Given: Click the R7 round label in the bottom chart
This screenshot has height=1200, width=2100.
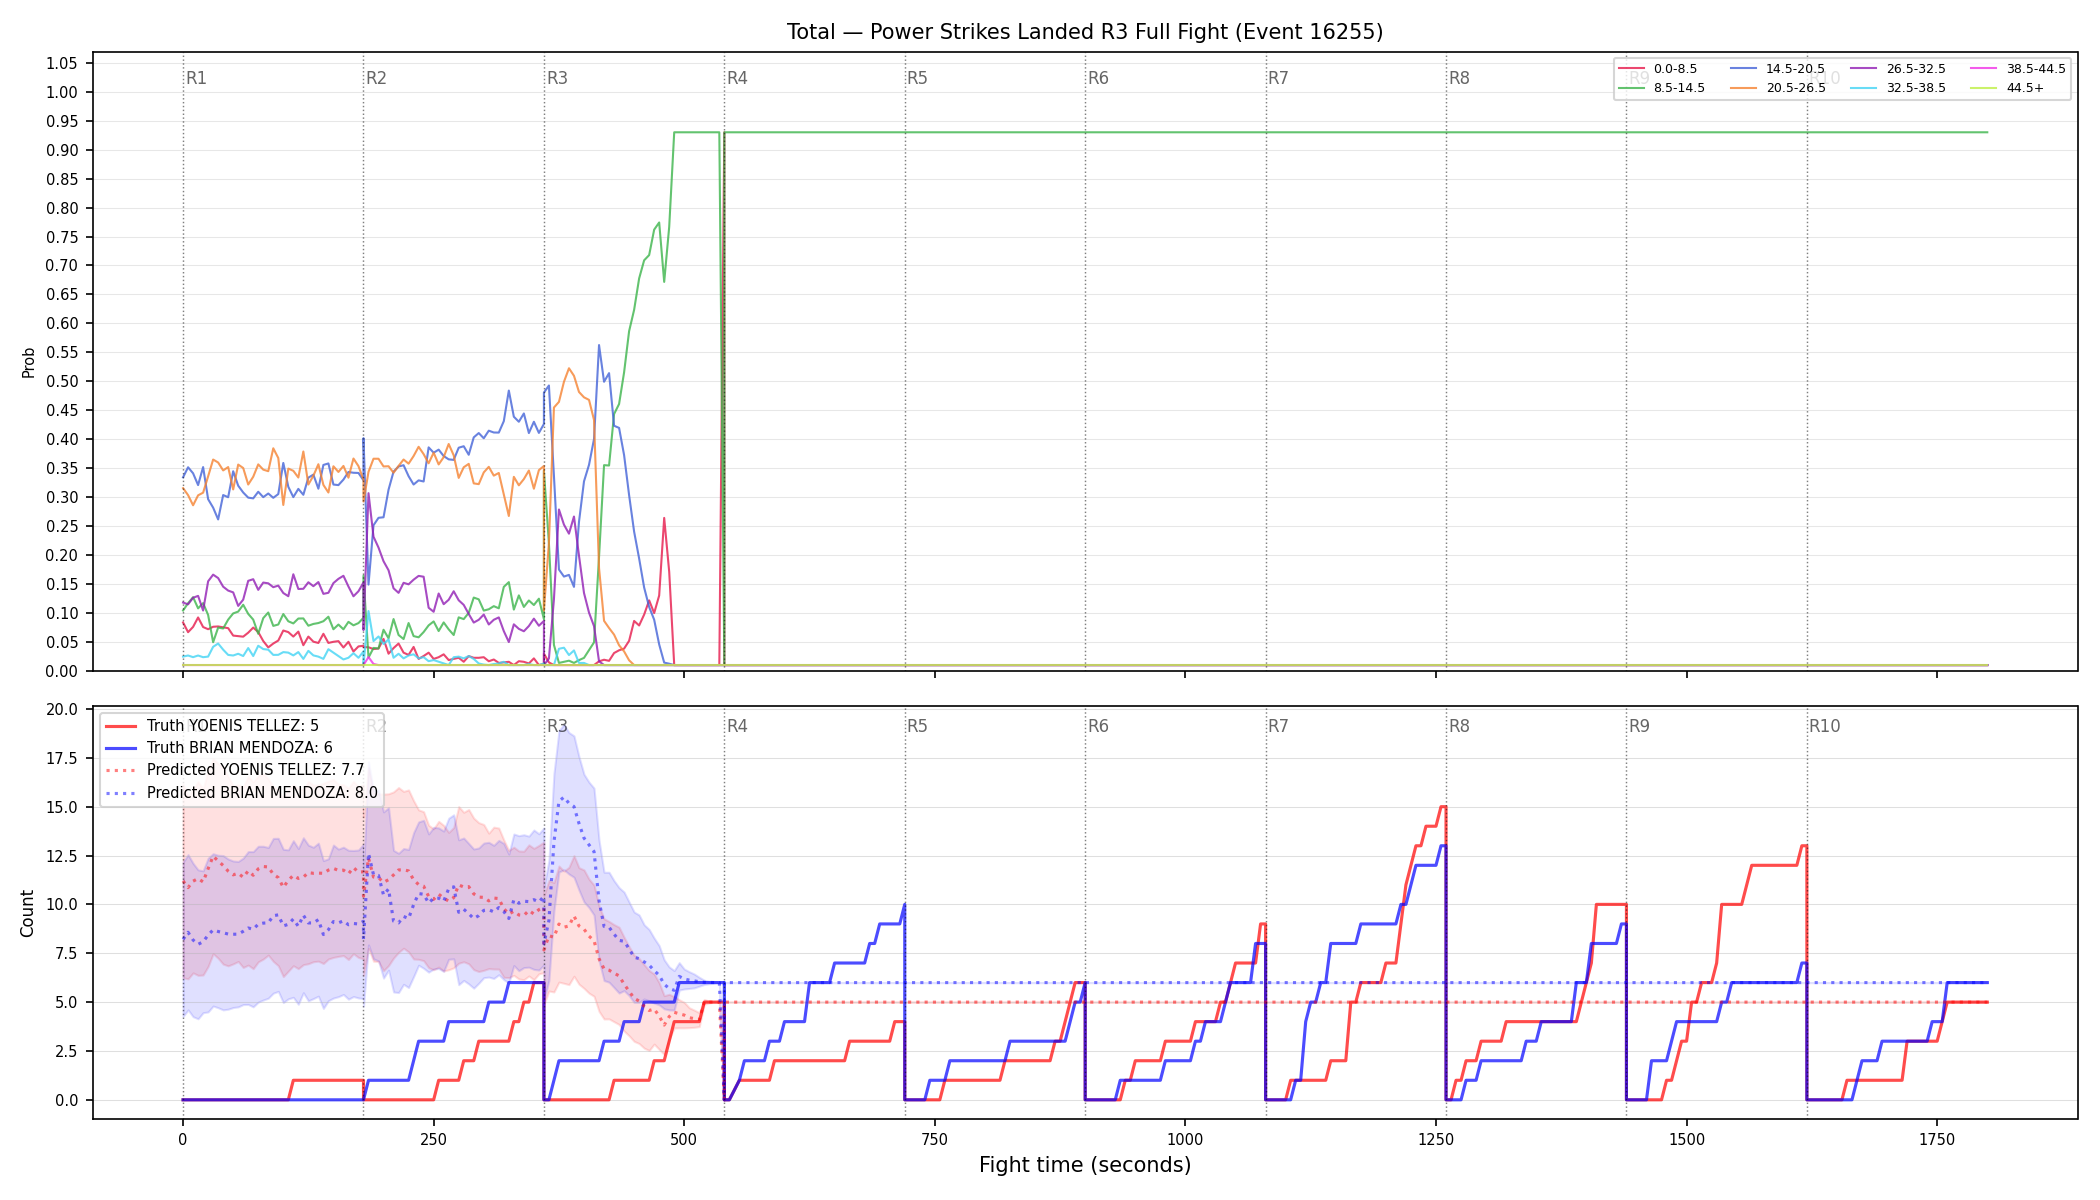Looking at the screenshot, I should tap(1278, 726).
